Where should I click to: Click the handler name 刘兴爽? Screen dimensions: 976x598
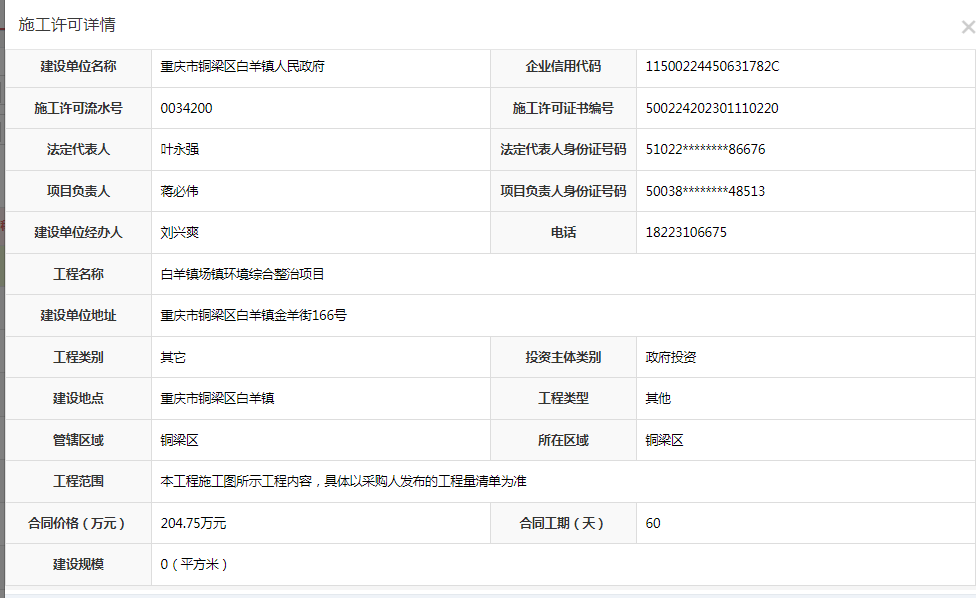pyautogui.click(x=180, y=233)
